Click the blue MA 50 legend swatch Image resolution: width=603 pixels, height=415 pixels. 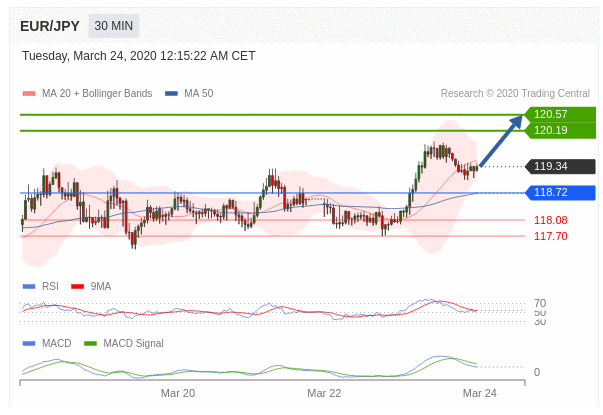pyautogui.click(x=171, y=93)
